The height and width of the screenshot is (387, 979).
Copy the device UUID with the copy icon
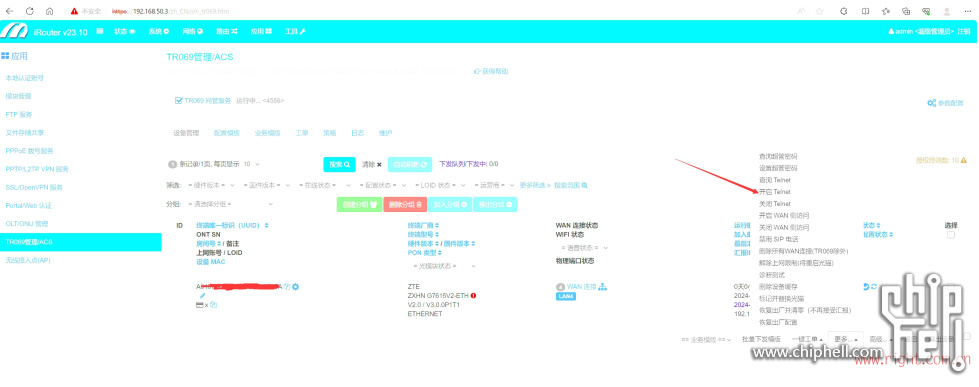pos(287,287)
